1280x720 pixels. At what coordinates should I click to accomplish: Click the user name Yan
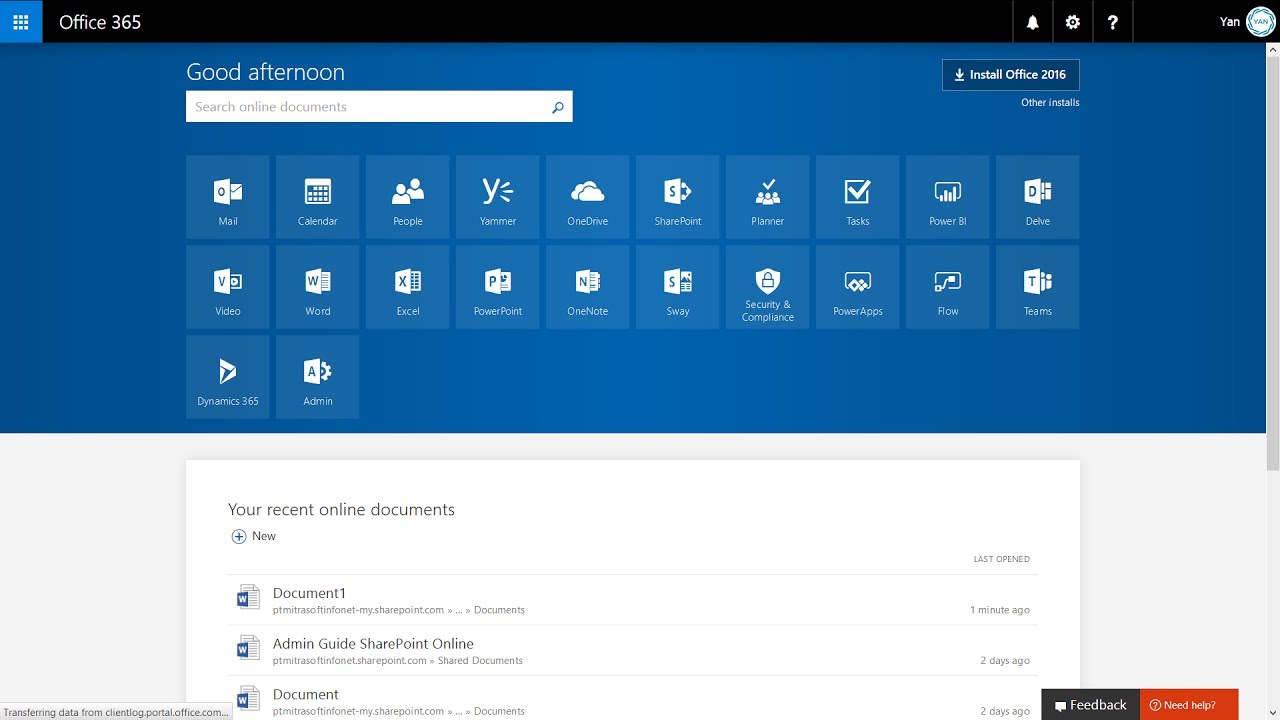[1230, 22]
